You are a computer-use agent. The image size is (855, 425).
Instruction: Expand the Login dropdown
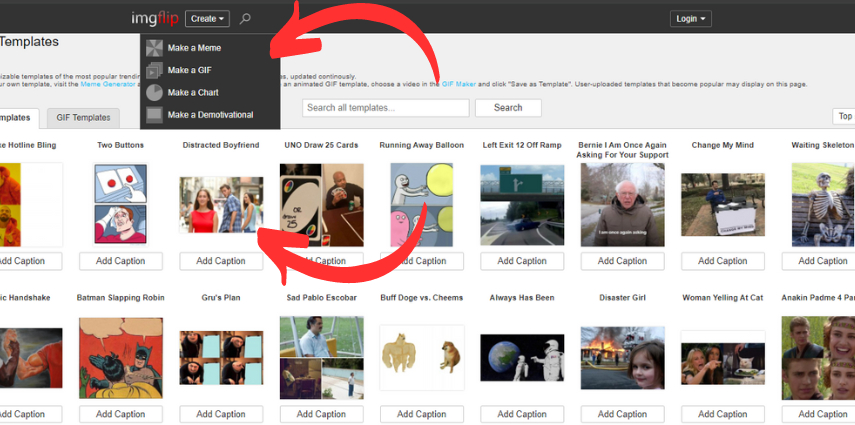point(691,18)
